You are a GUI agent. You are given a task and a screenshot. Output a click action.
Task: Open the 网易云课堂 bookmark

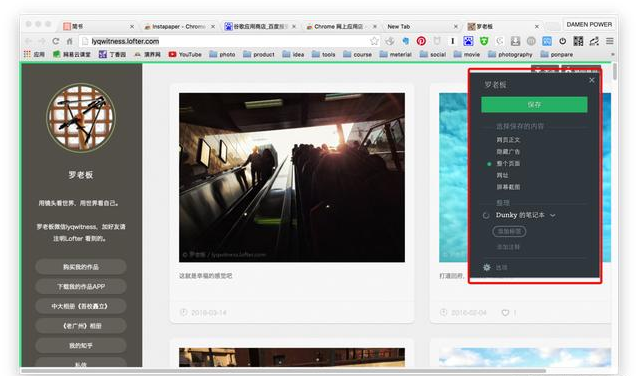point(72,54)
